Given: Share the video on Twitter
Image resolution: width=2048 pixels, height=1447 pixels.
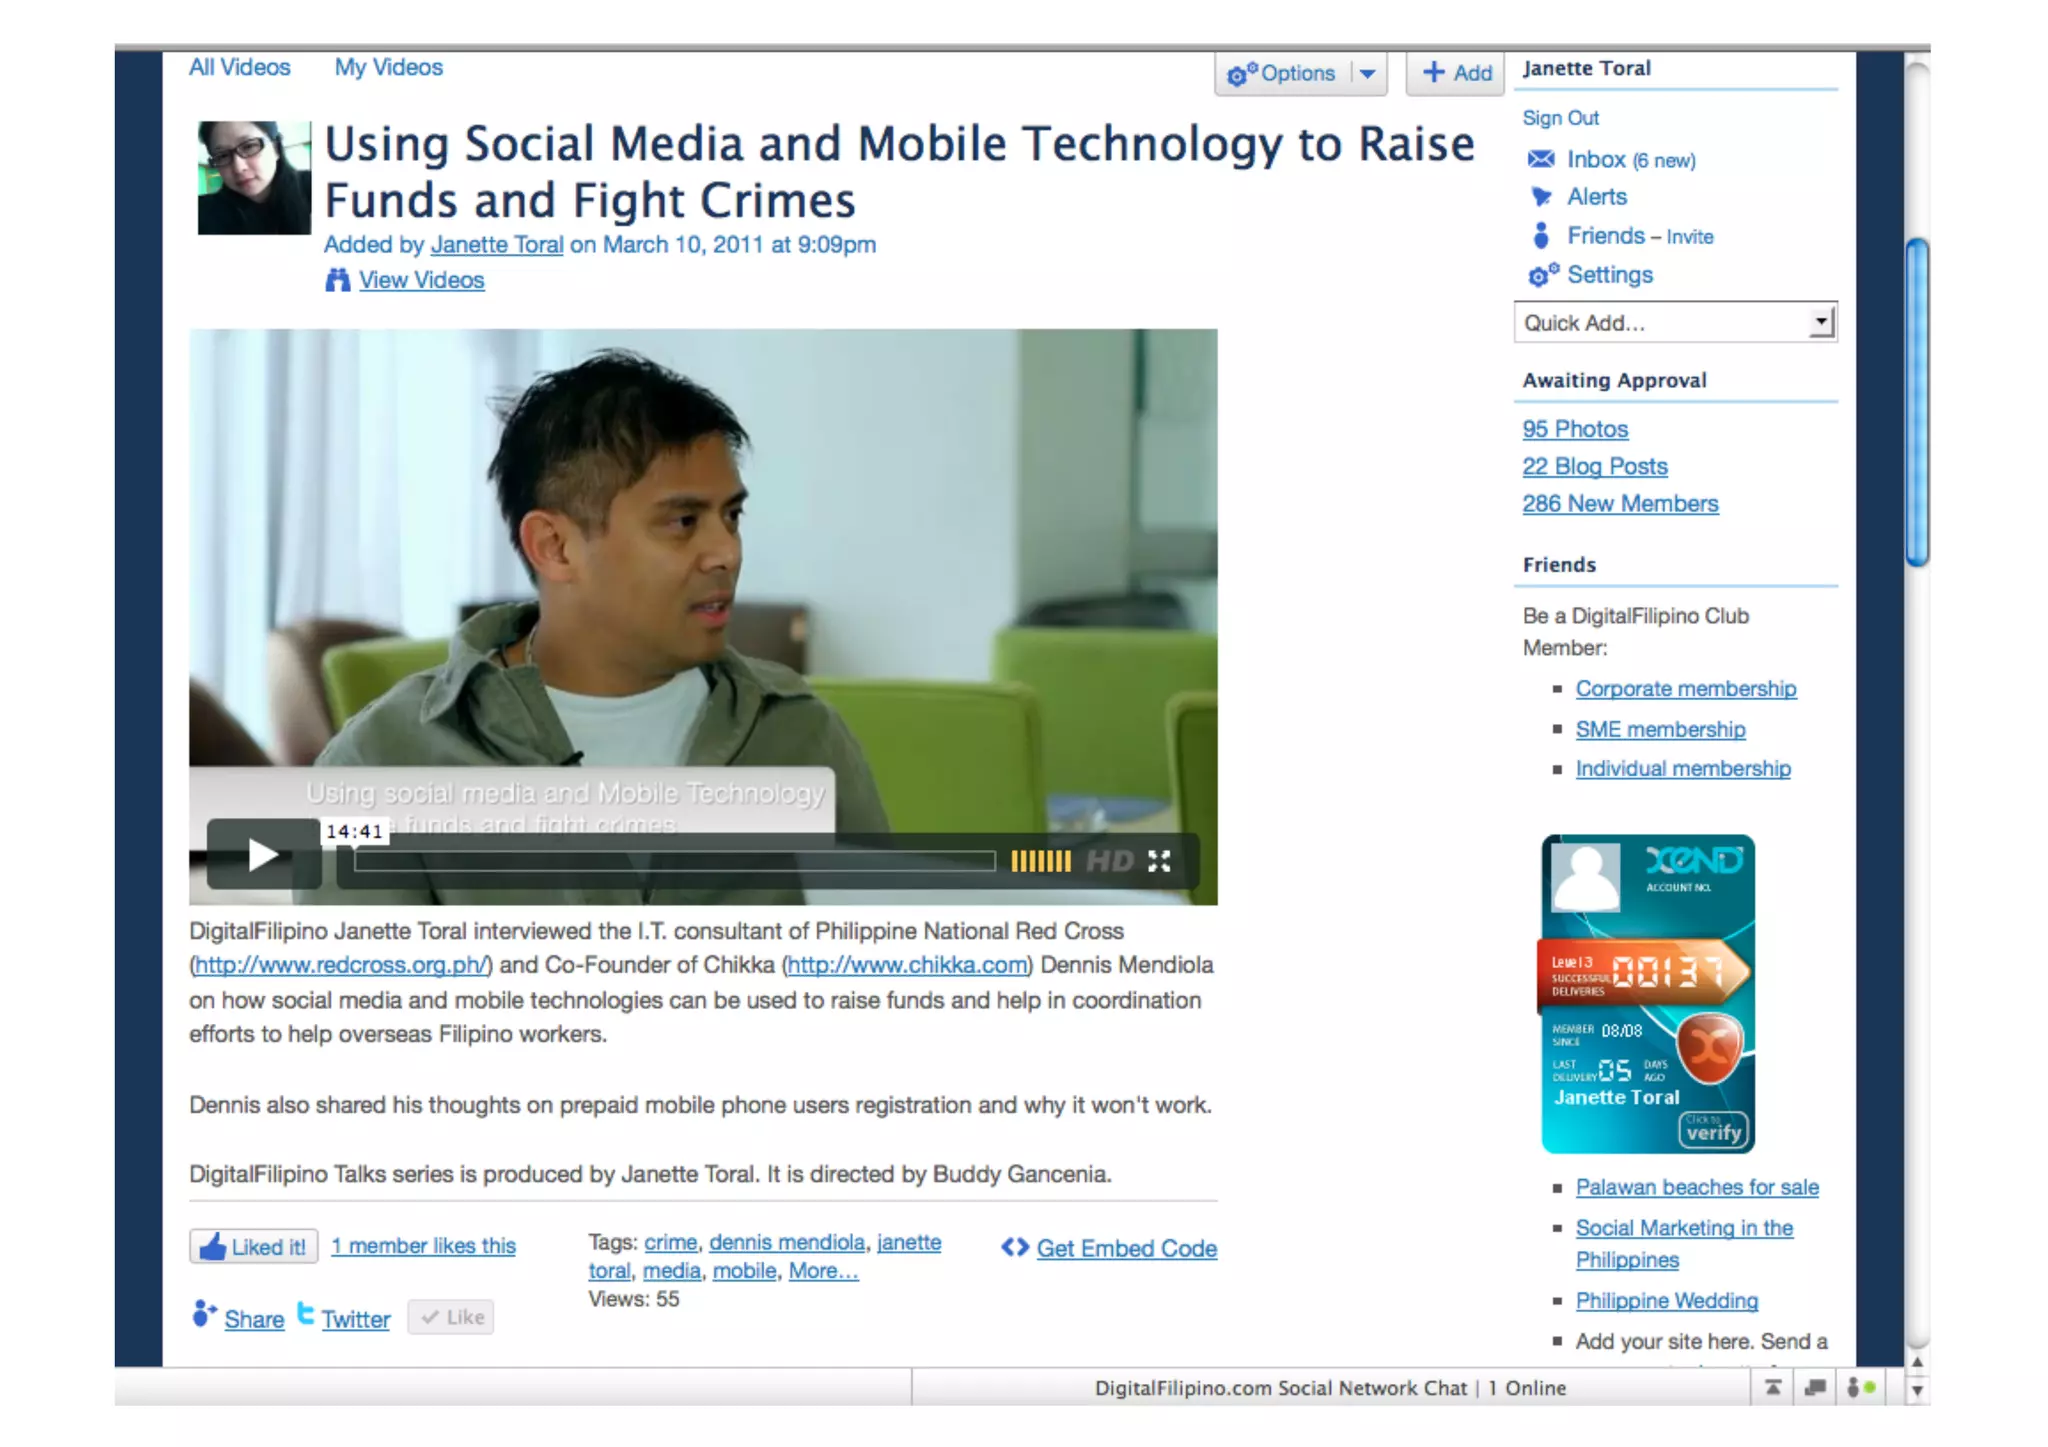Looking at the screenshot, I should point(355,1319).
